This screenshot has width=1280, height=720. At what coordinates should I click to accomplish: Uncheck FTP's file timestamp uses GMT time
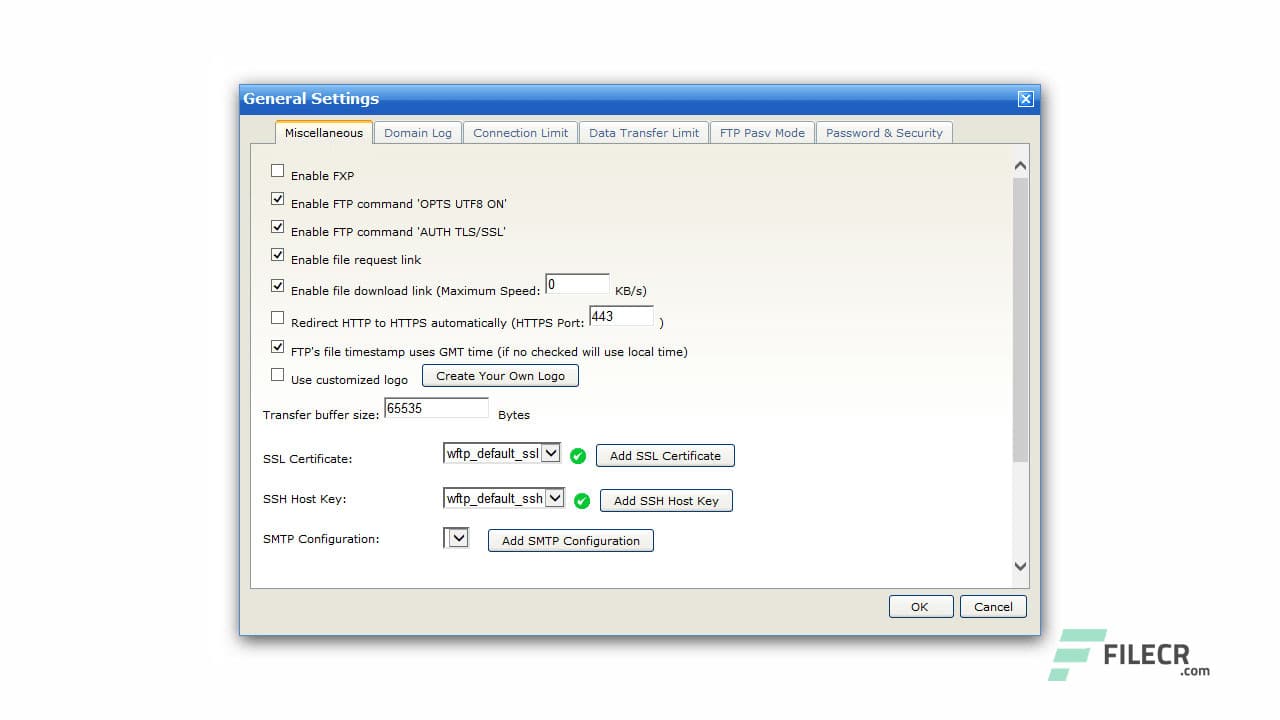point(277,346)
